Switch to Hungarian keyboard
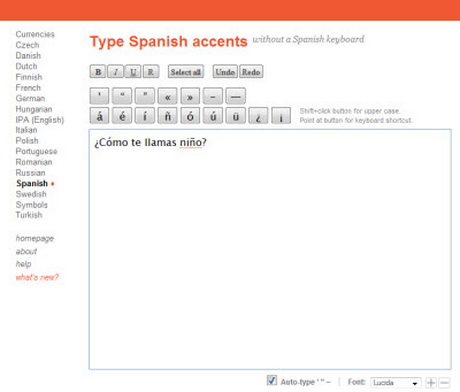 [34, 109]
